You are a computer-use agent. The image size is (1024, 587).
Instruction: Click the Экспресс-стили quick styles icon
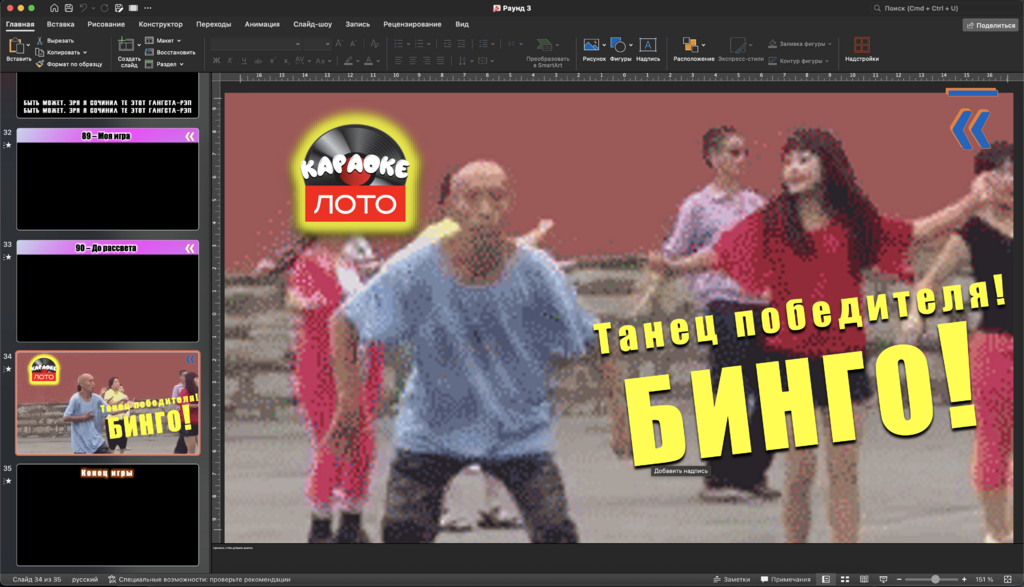pos(738,45)
